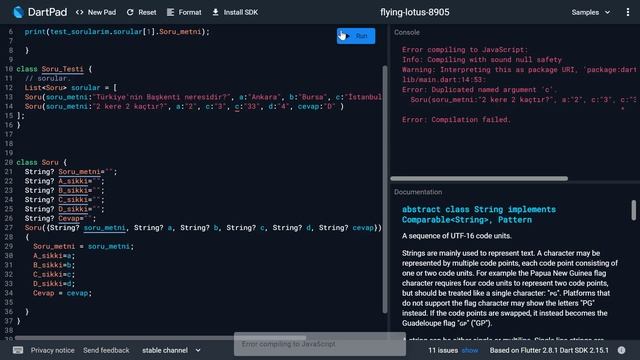The height and width of the screenshot is (360, 640).
Task: Click the 11 issues label
Action: (443, 350)
